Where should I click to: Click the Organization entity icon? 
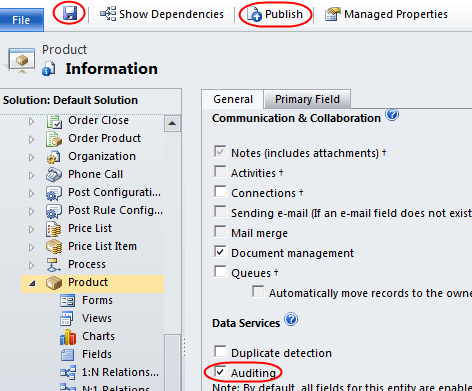(54, 157)
